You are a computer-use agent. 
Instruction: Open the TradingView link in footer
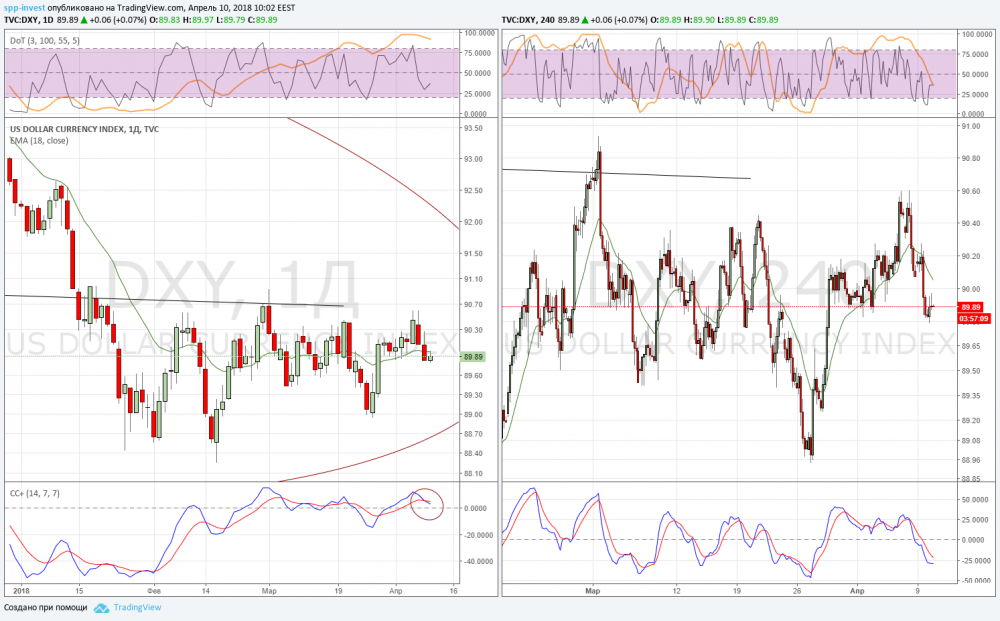137,608
